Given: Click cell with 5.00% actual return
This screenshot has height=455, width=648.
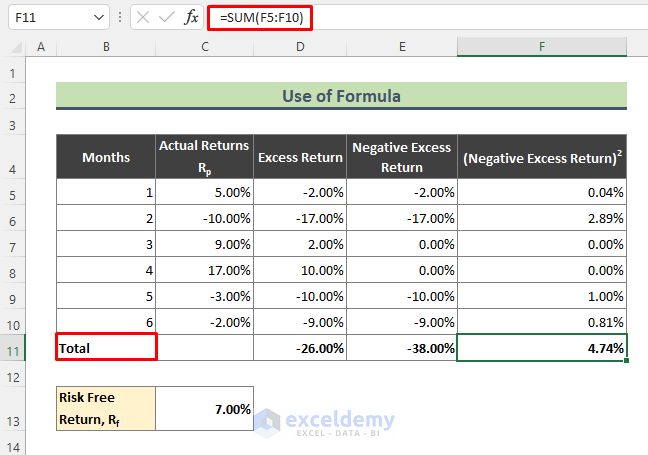Looking at the screenshot, I should [205, 192].
